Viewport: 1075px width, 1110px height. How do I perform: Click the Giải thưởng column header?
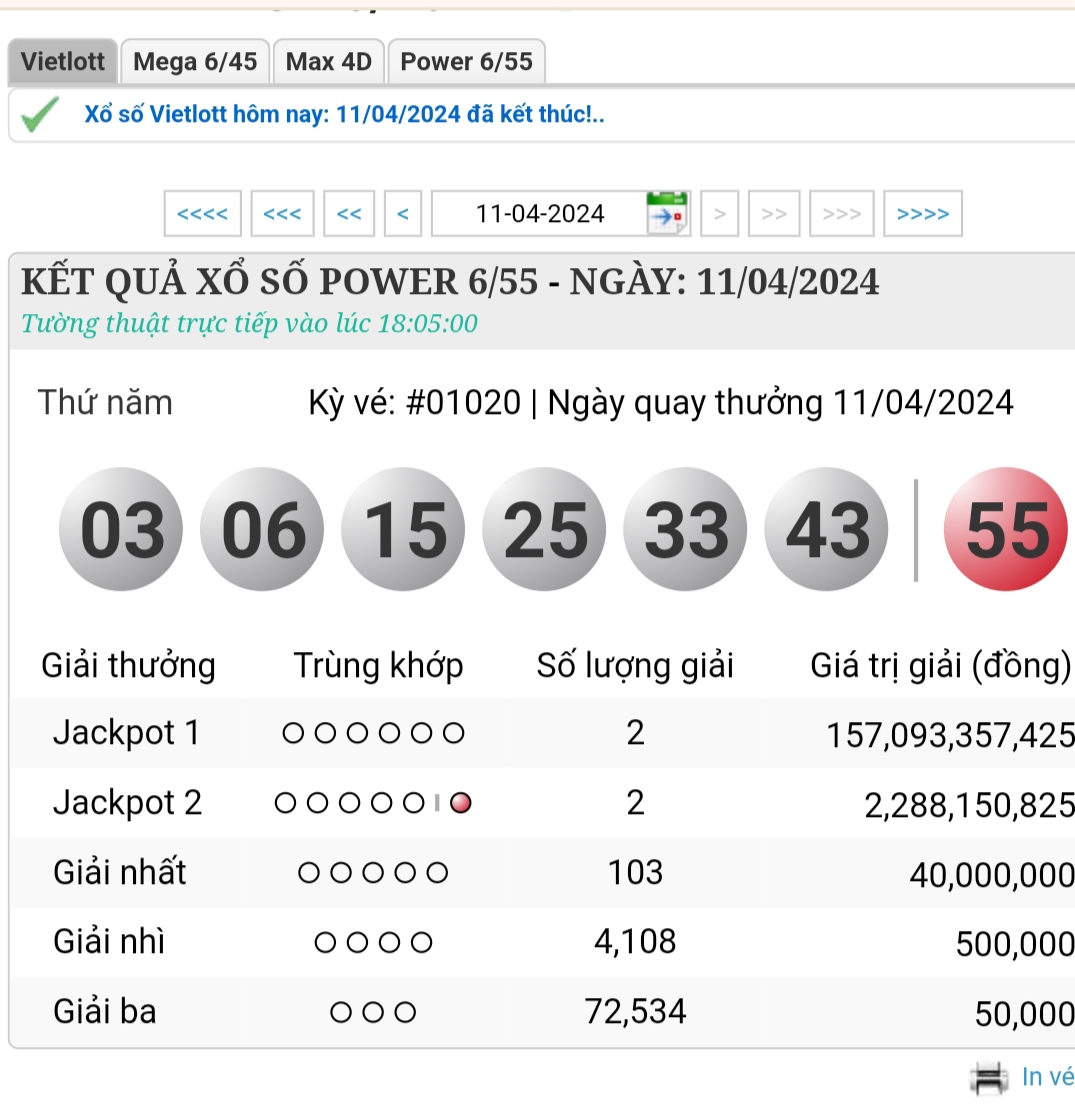pyautogui.click(x=128, y=665)
